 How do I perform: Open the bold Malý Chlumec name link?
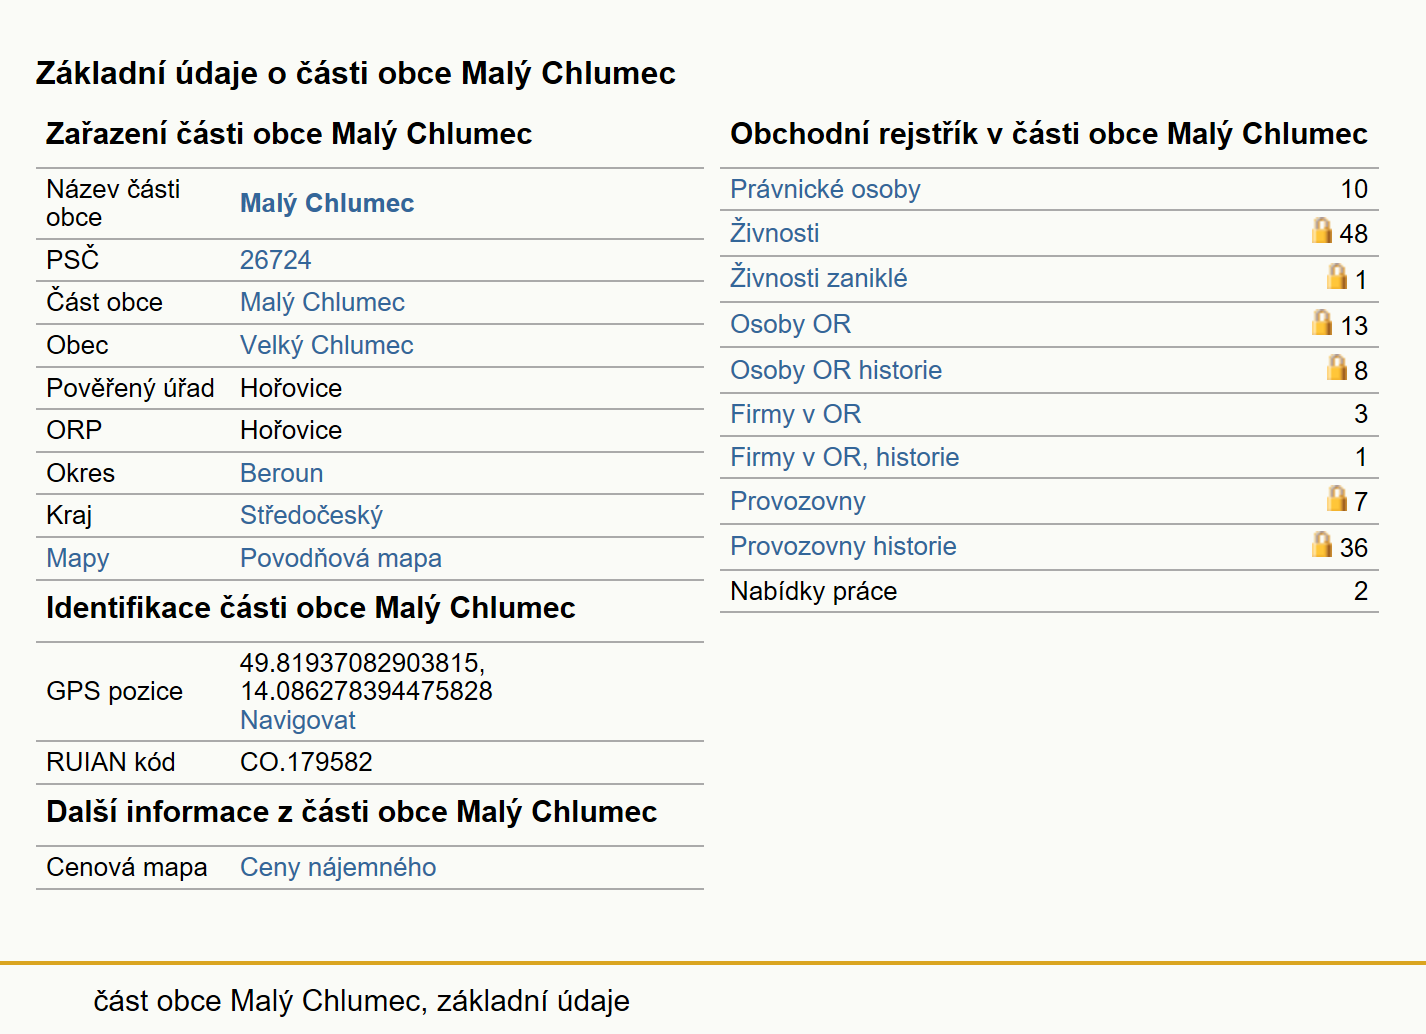tap(327, 203)
